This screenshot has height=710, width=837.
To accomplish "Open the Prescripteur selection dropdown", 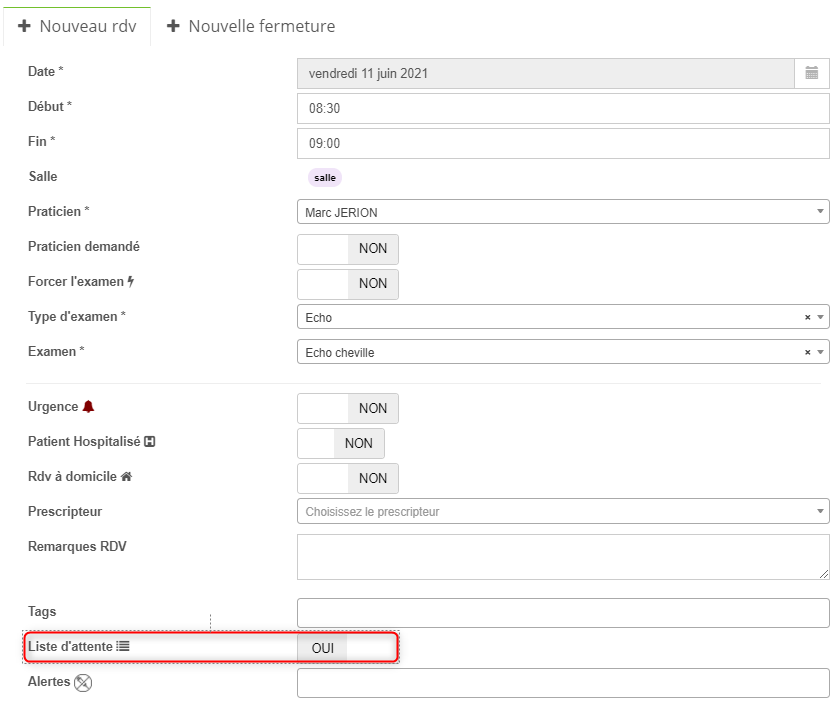I will point(563,512).
